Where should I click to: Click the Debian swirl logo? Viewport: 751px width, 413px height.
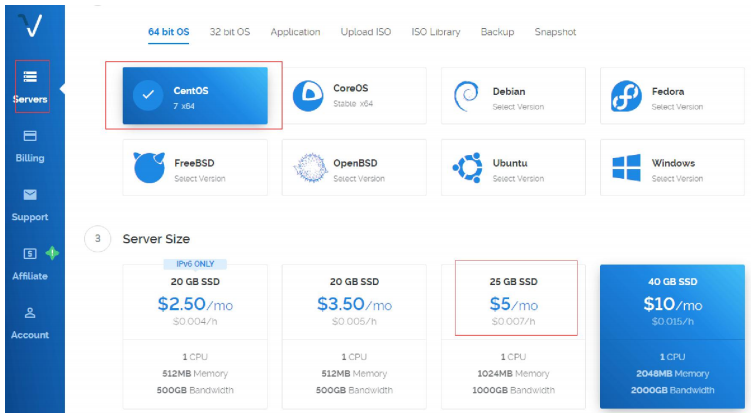[466, 96]
